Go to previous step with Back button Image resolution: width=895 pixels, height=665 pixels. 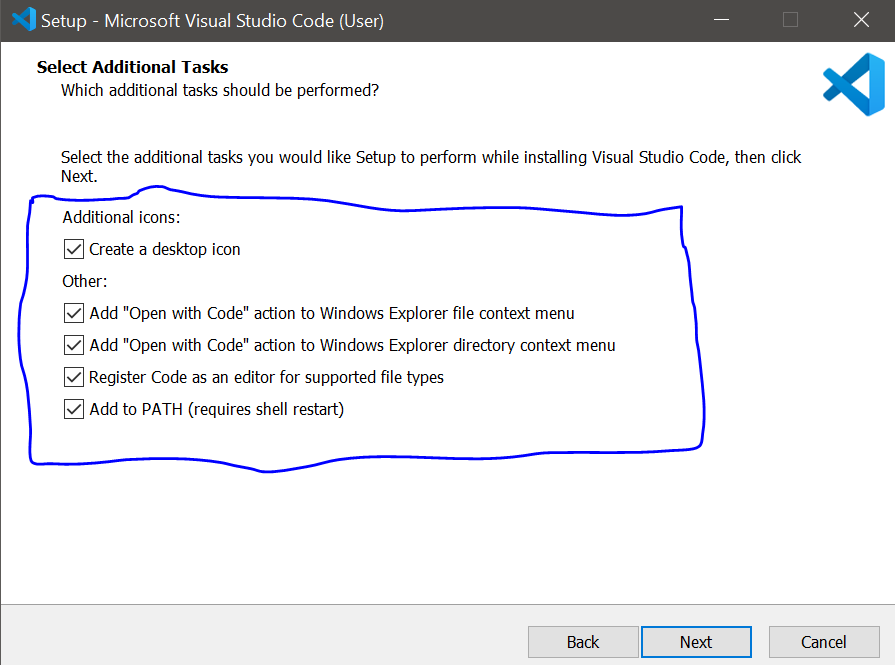coord(583,642)
